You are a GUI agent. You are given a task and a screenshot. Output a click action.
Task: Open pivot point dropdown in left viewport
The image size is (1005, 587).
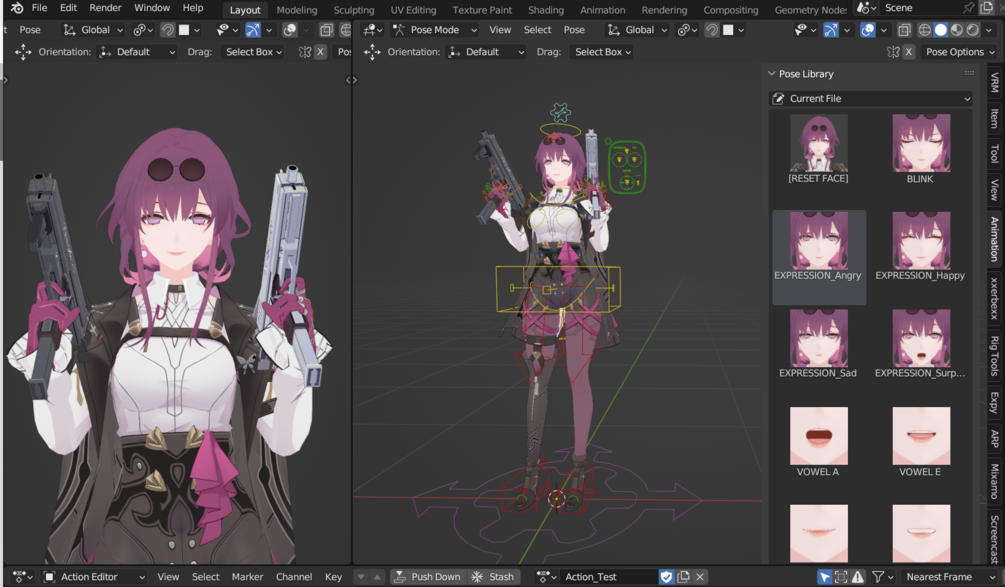(142, 29)
